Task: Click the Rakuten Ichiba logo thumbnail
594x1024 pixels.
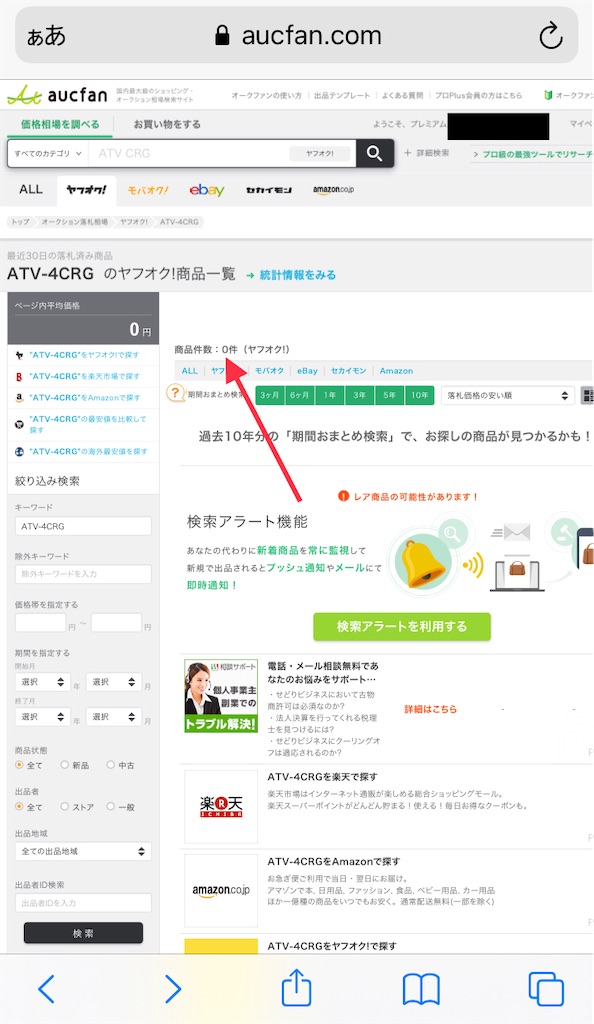Action: [x=221, y=807]
